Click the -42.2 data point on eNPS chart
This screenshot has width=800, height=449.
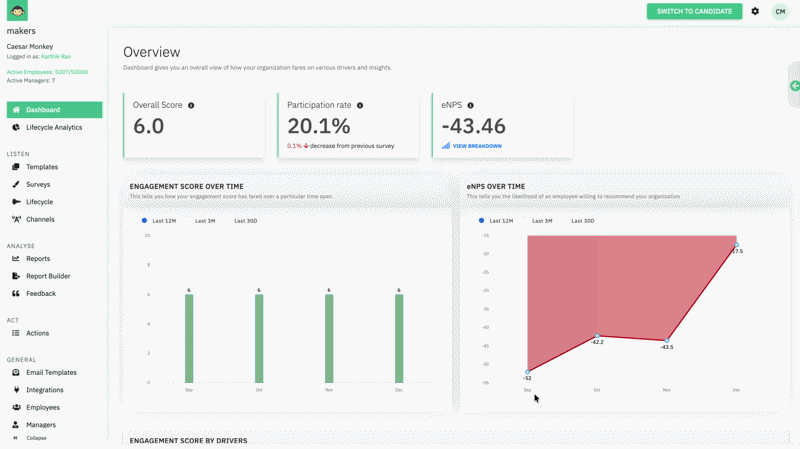(597, 337)
